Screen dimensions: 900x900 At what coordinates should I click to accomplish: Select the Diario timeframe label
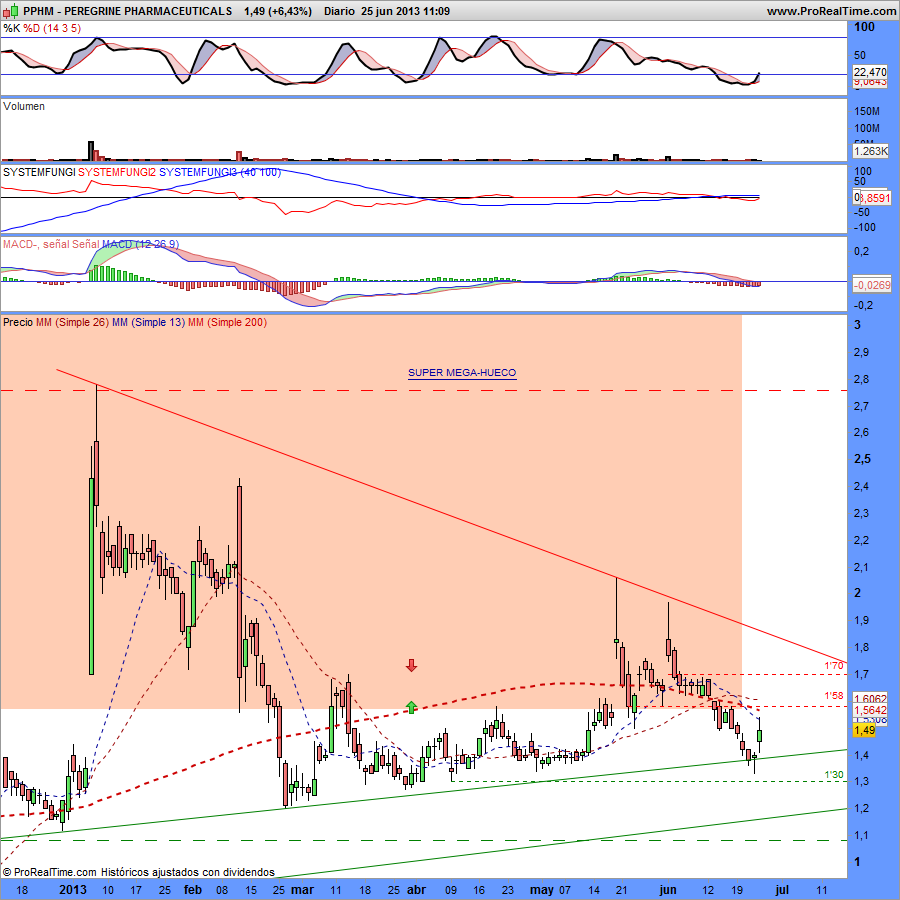point(339,11)
